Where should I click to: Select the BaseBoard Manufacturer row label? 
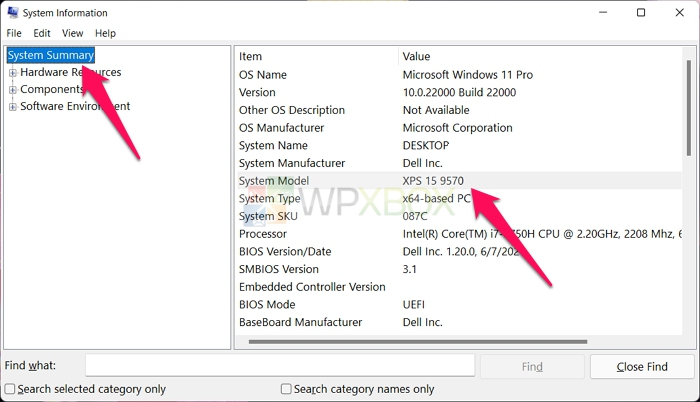[300, 322]
